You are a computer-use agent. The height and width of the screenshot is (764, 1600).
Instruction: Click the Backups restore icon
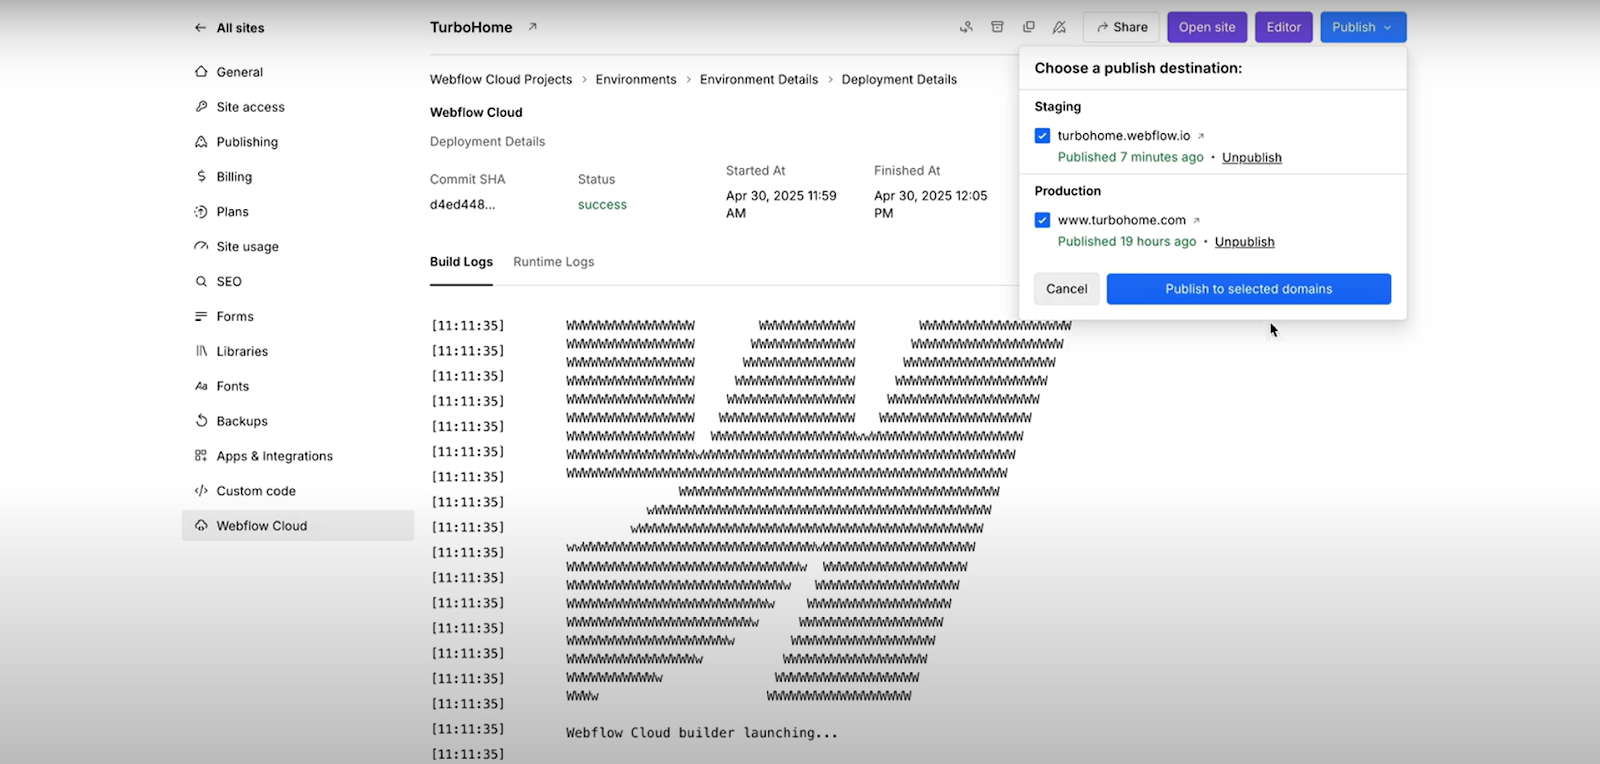click(x=201, y=421)
